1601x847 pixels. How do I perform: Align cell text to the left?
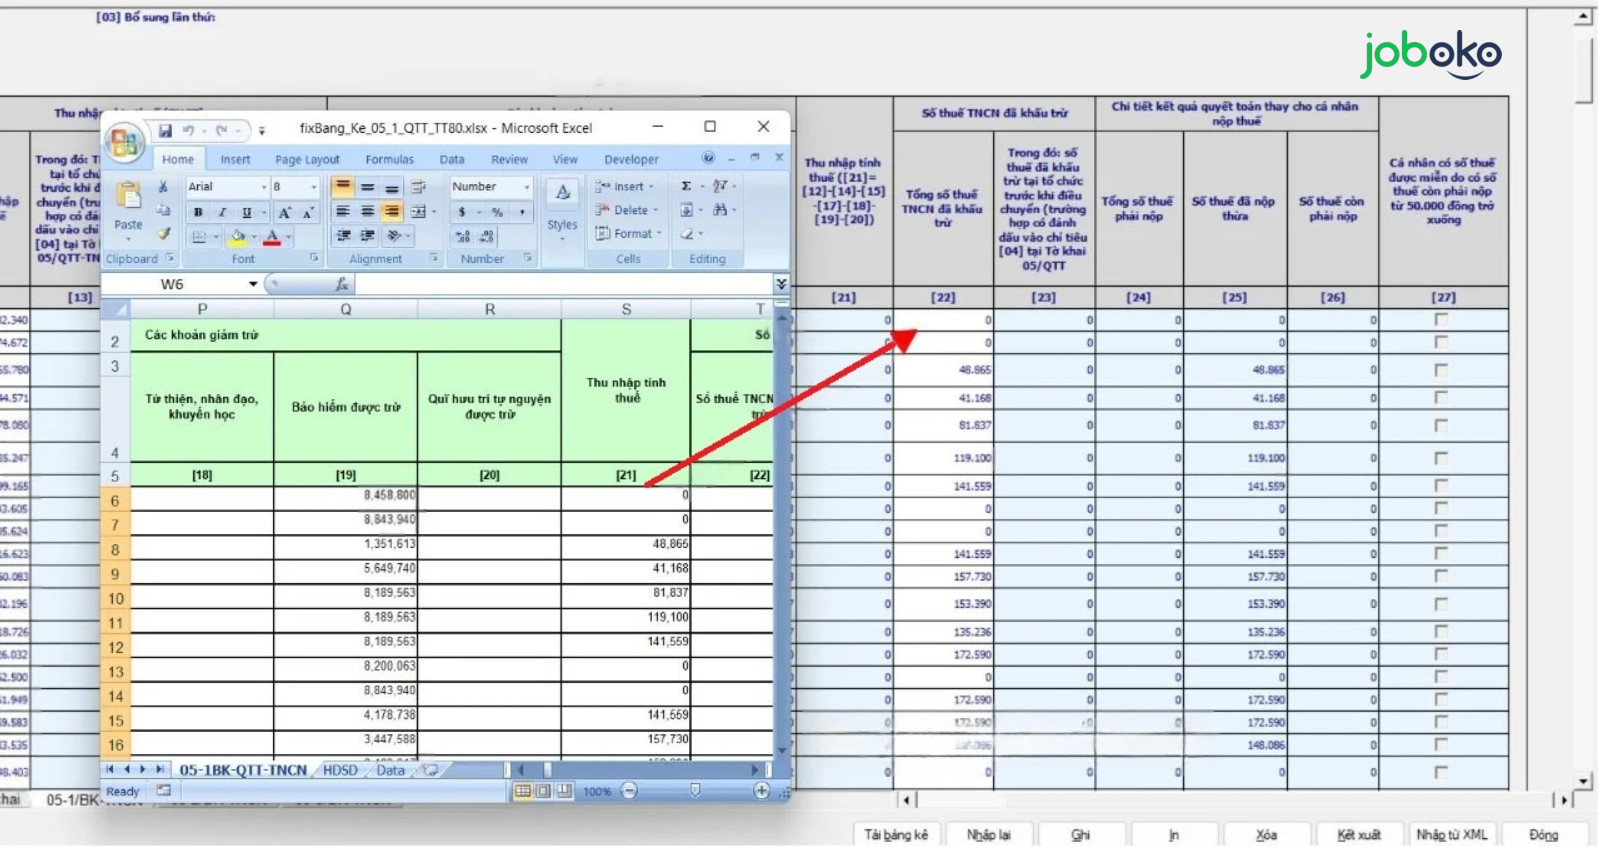click(343, 212)
